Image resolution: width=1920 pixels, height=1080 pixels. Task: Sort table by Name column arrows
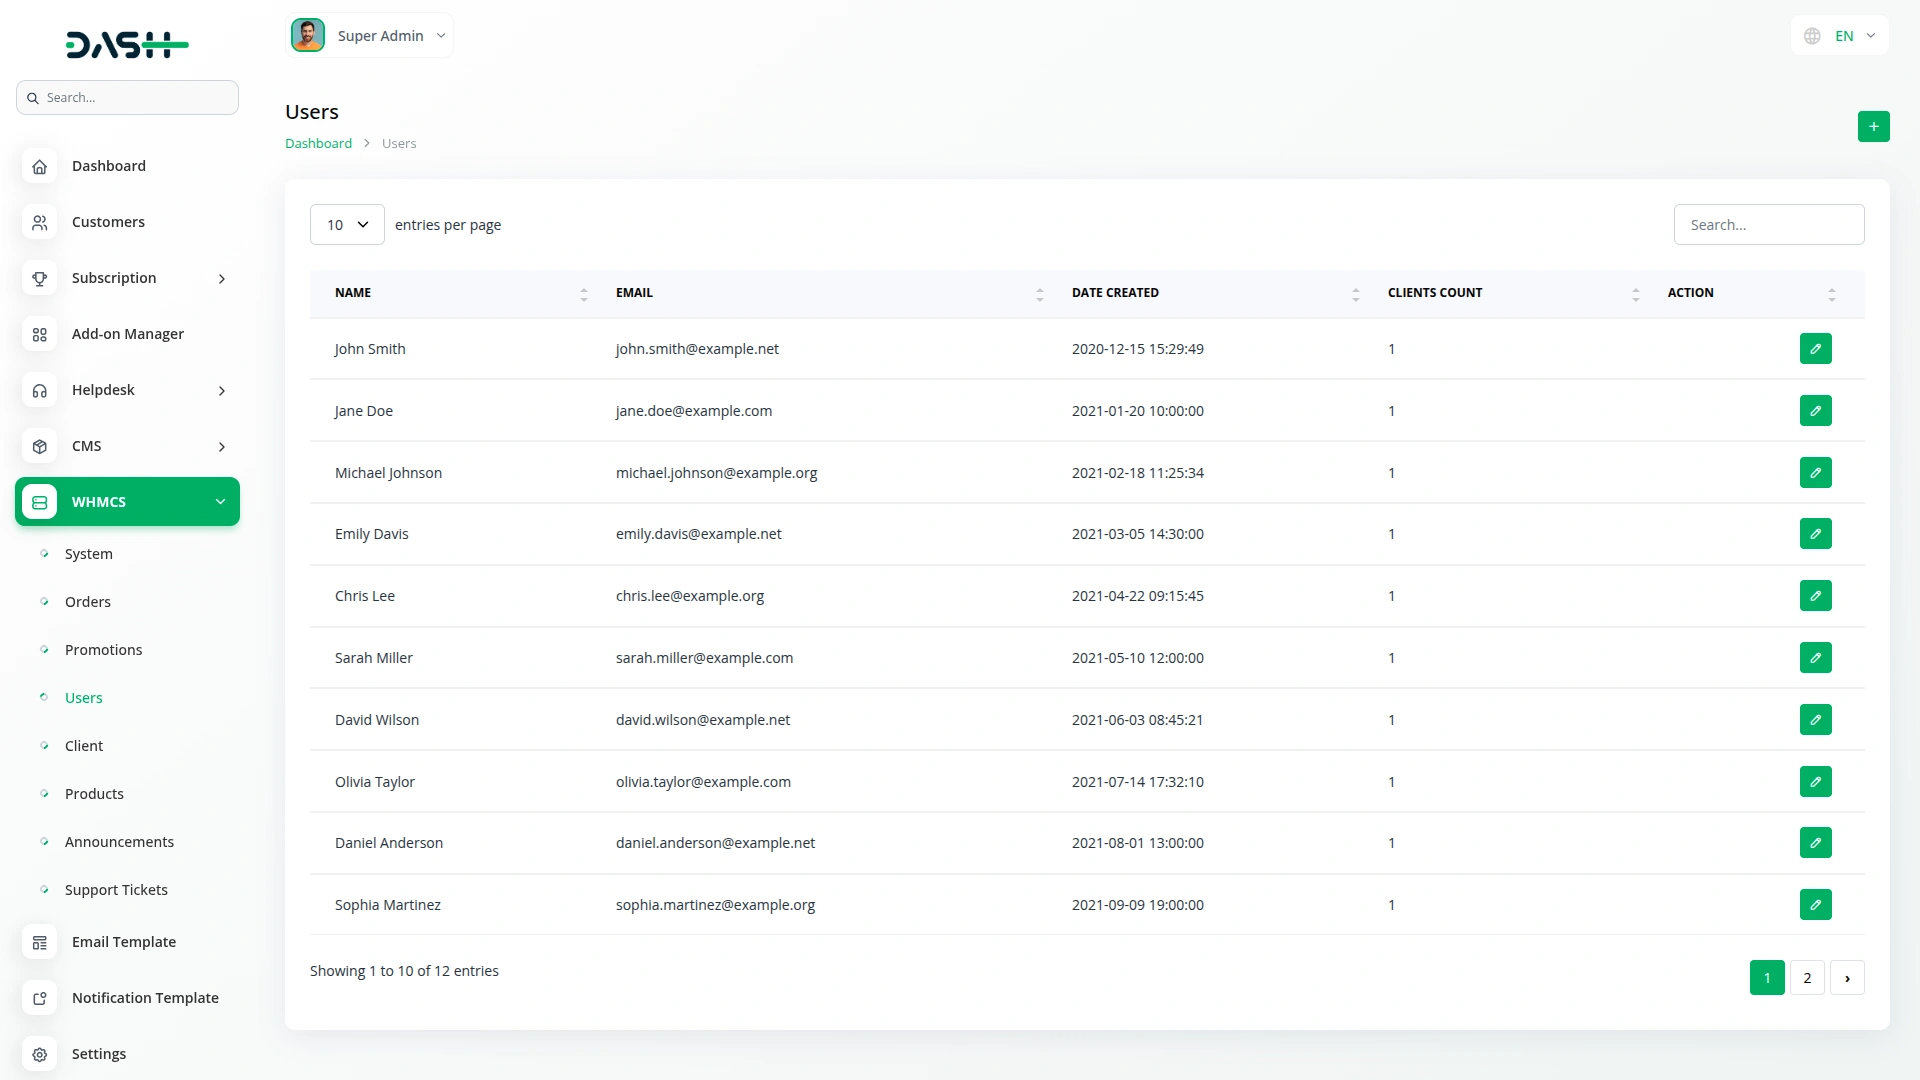click(x=584, y=294)
